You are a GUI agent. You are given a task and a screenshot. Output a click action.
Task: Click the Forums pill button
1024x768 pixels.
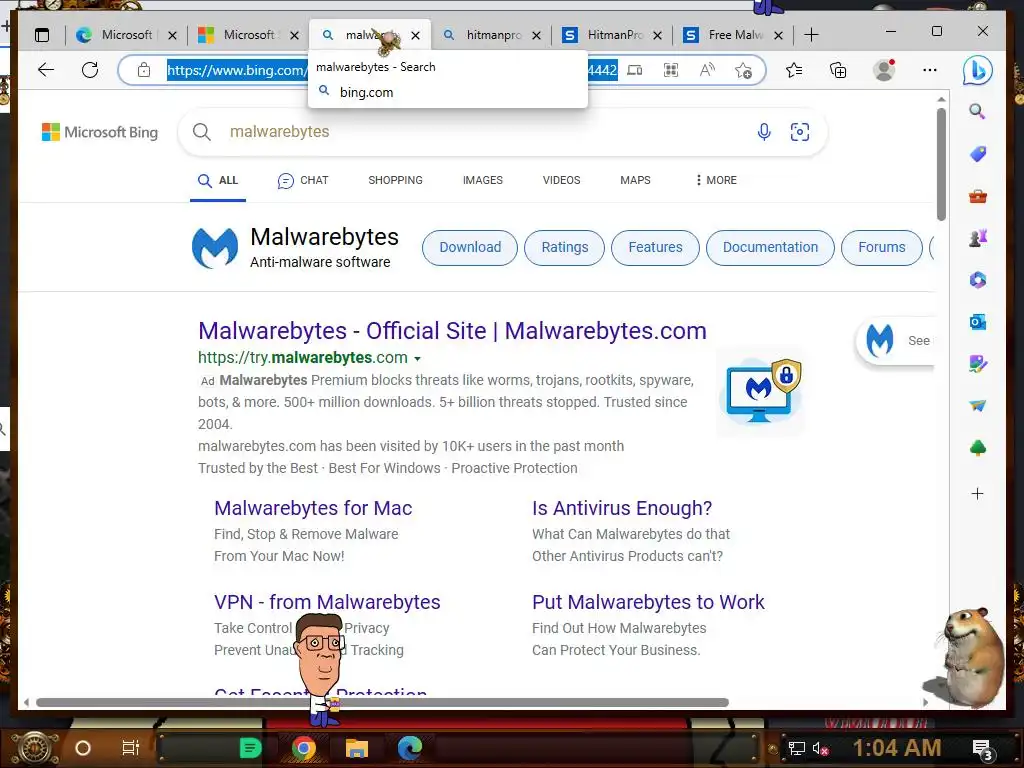pyautogui.click(x=882, y=248)
